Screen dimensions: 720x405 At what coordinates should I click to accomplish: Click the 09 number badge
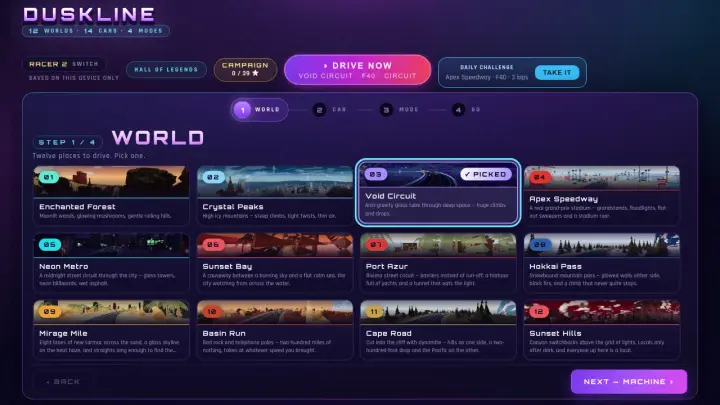(x=50, y=311)
